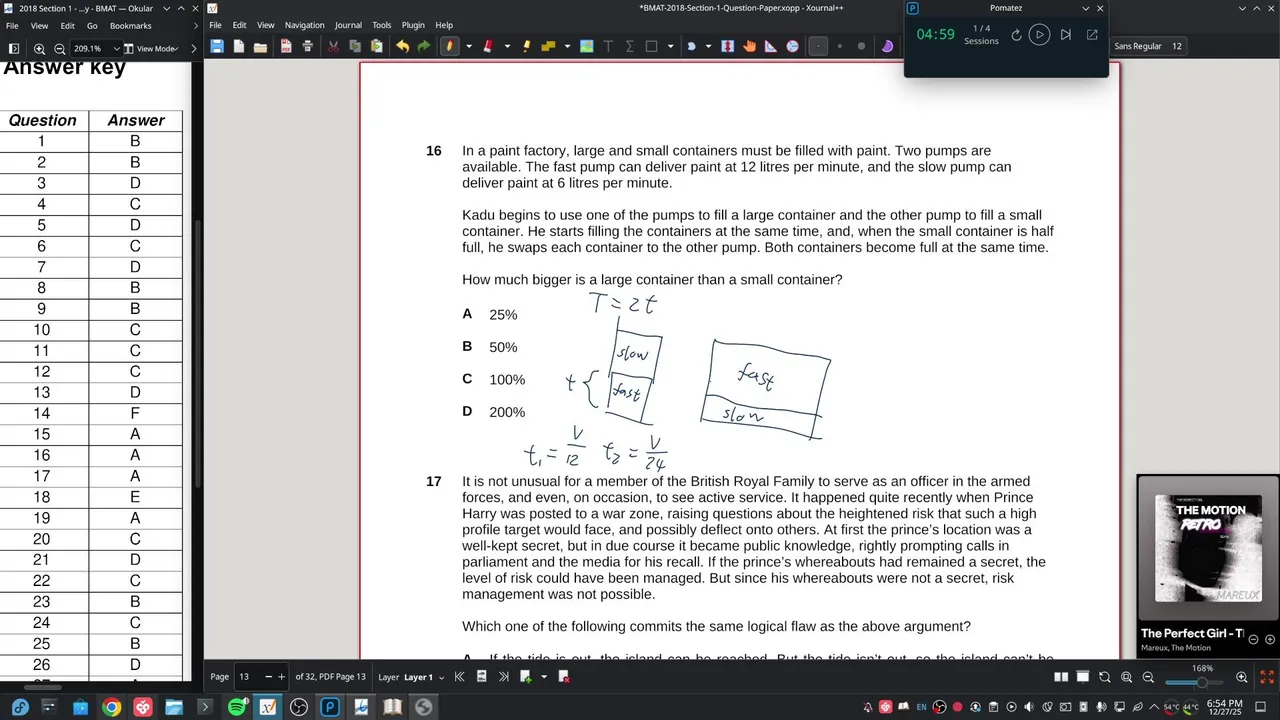This screenshot has width=1280, height=720.
Task: Reset the Pomatez timer
Action: pyautogui.click(x=1016, y=35)
